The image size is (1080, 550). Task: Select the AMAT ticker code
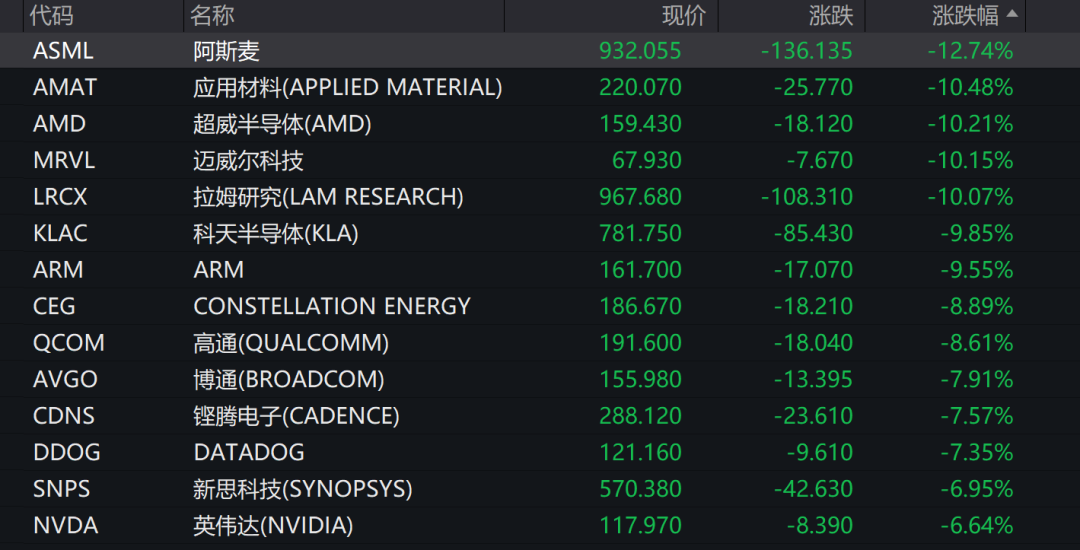(x=65, y=87)
